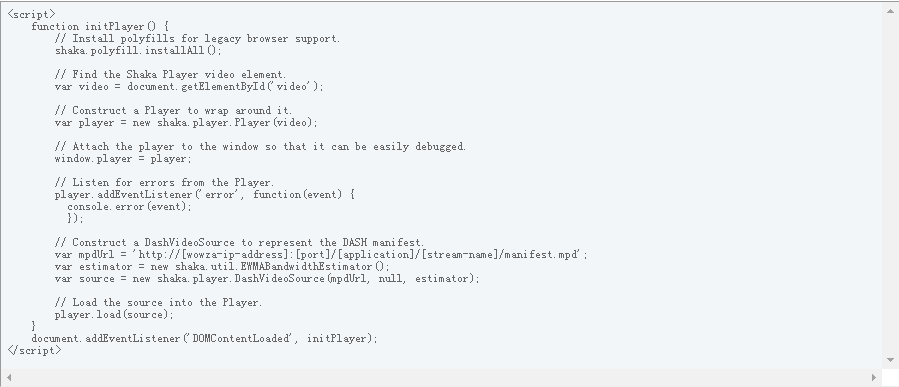
Task: Click the vertical scrollbar up arrow
Action: click(x=890, y=10)
